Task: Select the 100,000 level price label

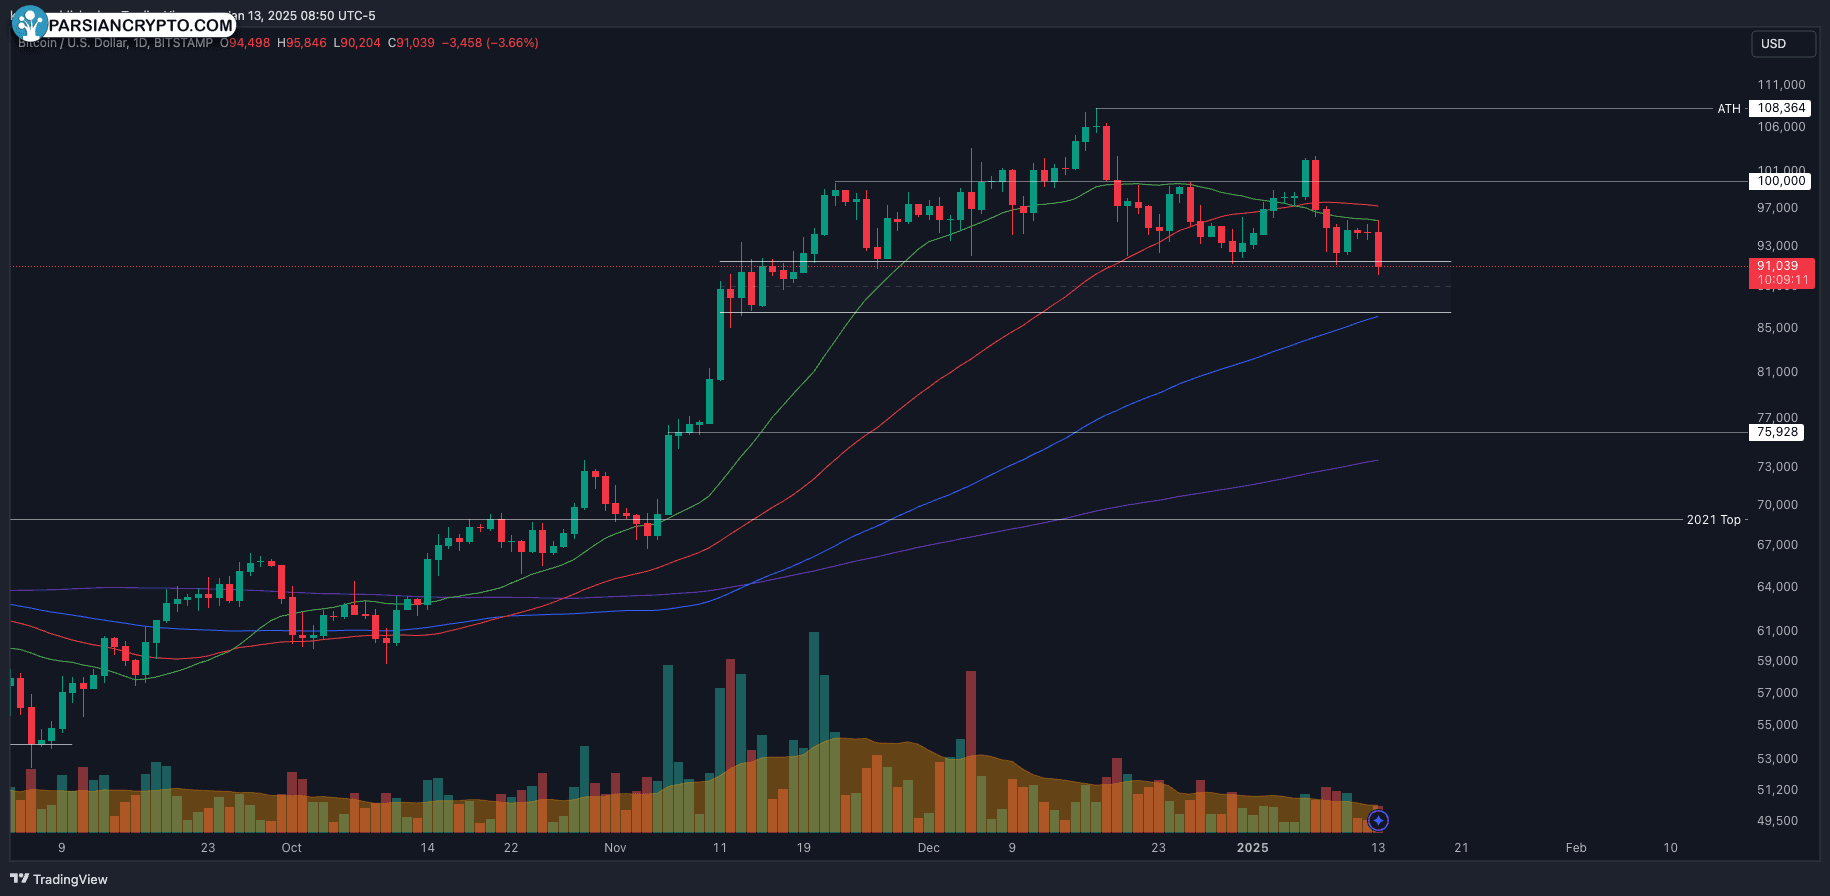Action: tap(1782, 181)
